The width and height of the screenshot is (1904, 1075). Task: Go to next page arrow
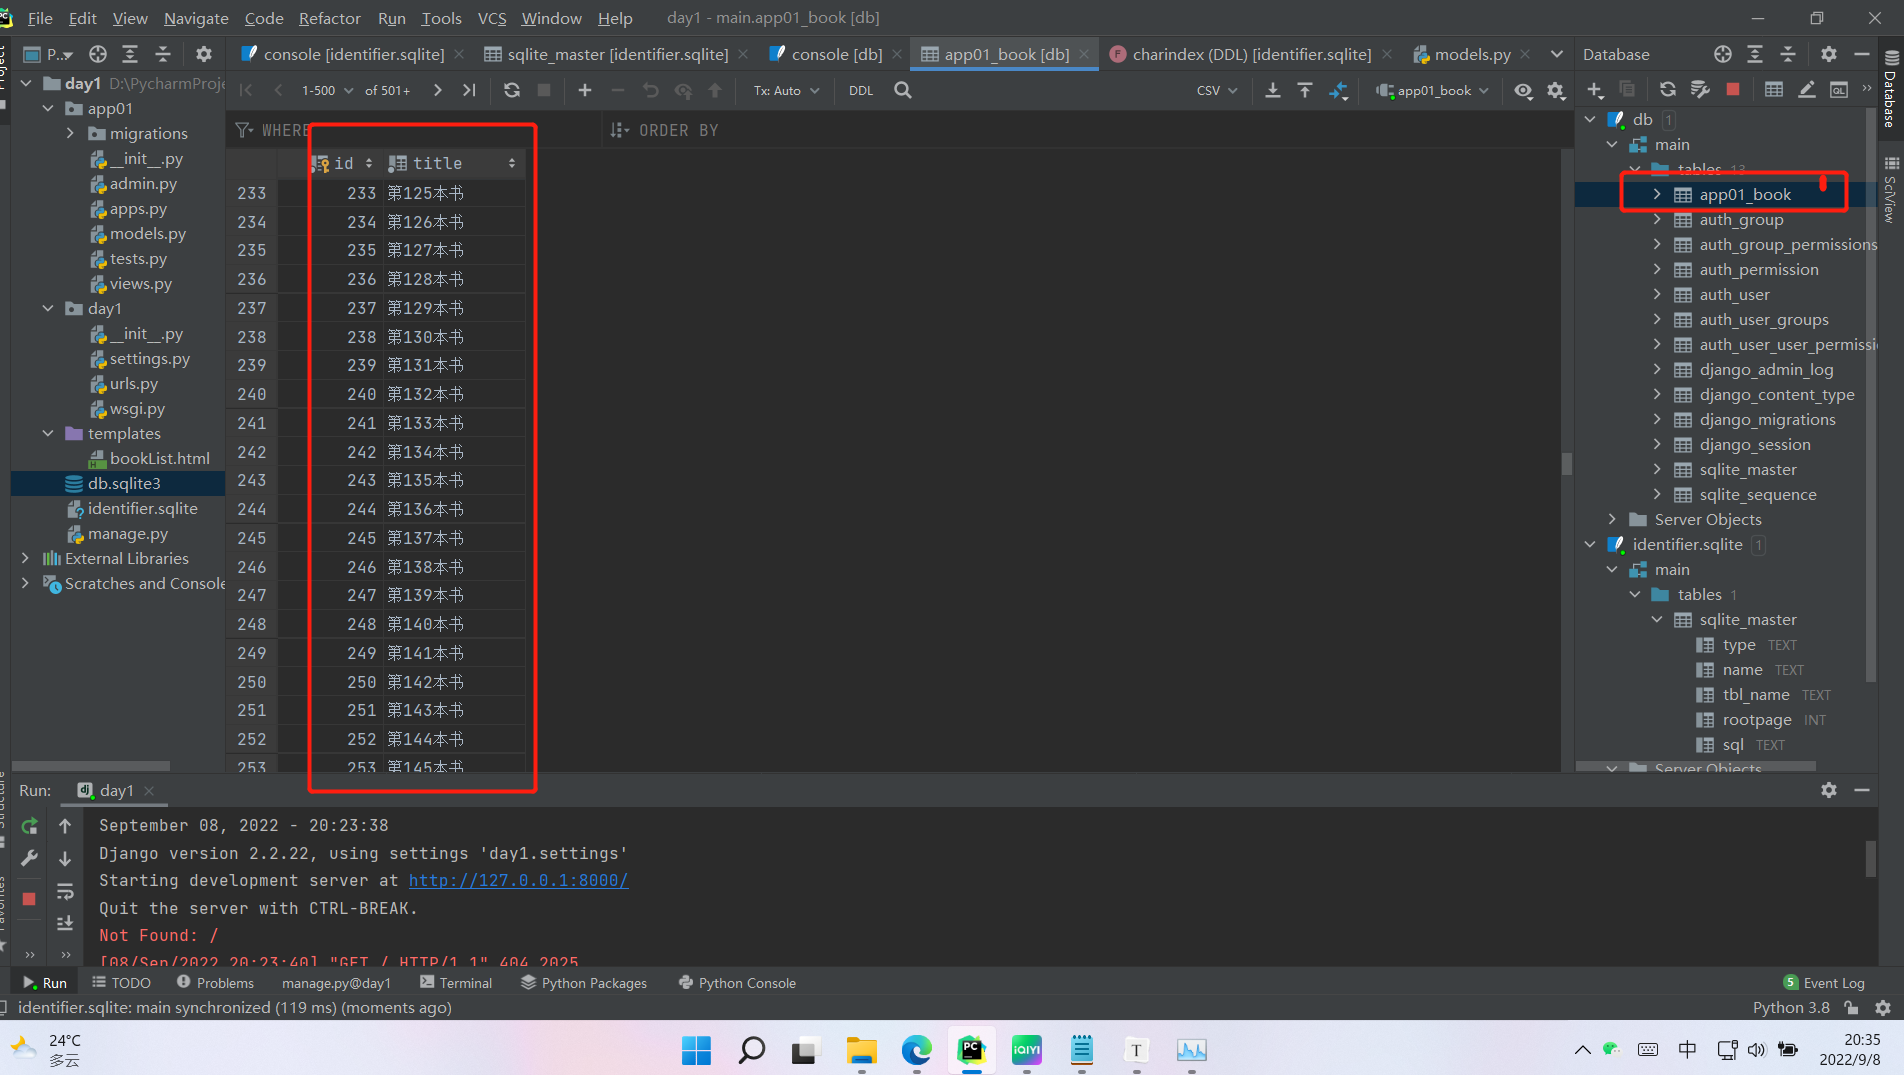point(437,90)
